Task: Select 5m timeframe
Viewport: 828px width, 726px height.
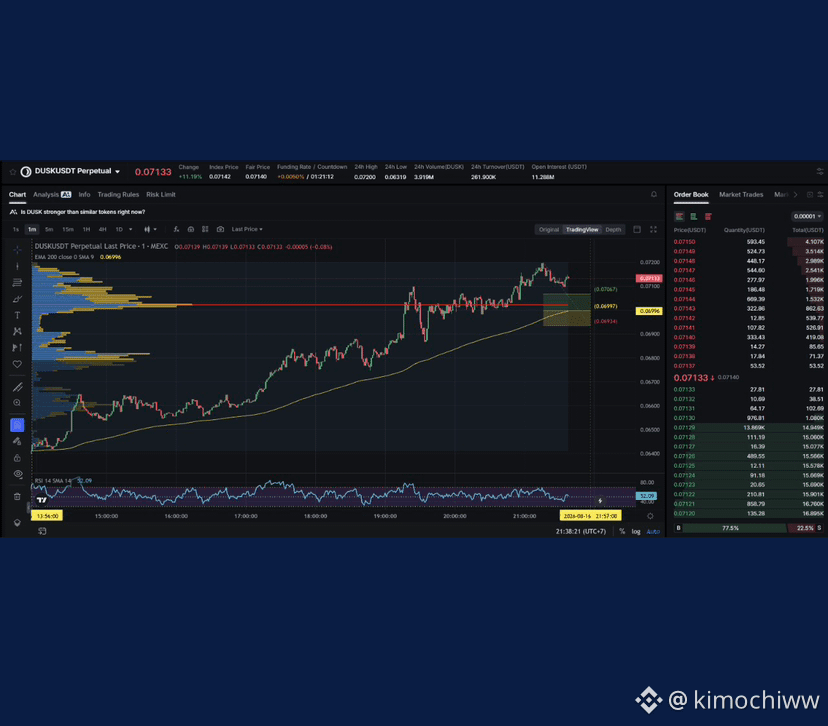Action: (x=49, y=229)
